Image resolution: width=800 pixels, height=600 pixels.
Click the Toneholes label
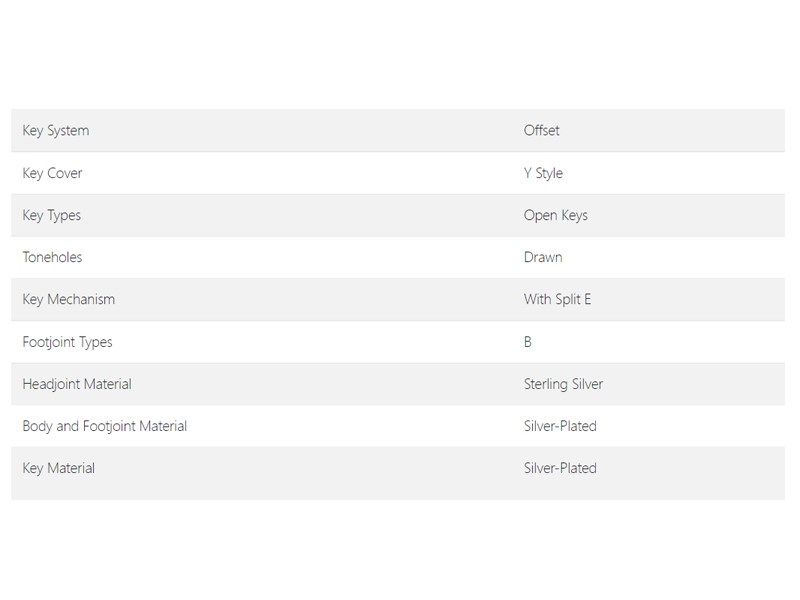(52, 257)
